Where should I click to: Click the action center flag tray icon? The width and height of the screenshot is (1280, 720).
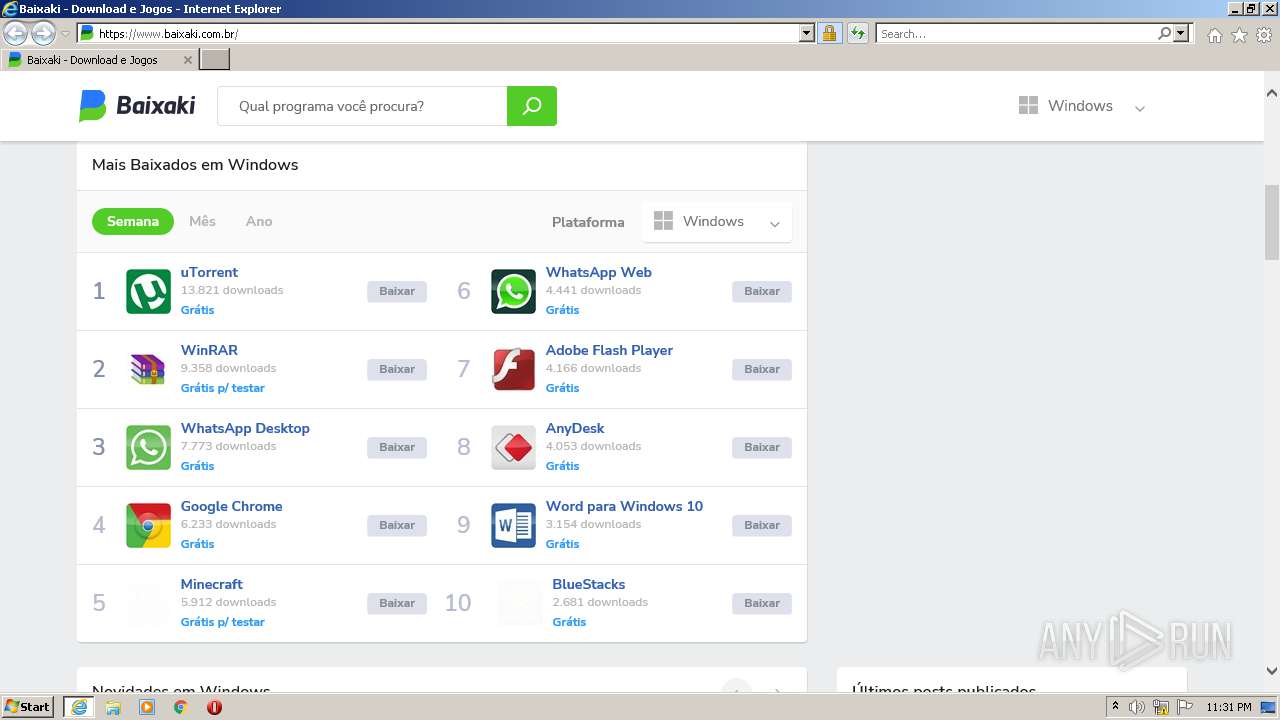coord(1185,707)
